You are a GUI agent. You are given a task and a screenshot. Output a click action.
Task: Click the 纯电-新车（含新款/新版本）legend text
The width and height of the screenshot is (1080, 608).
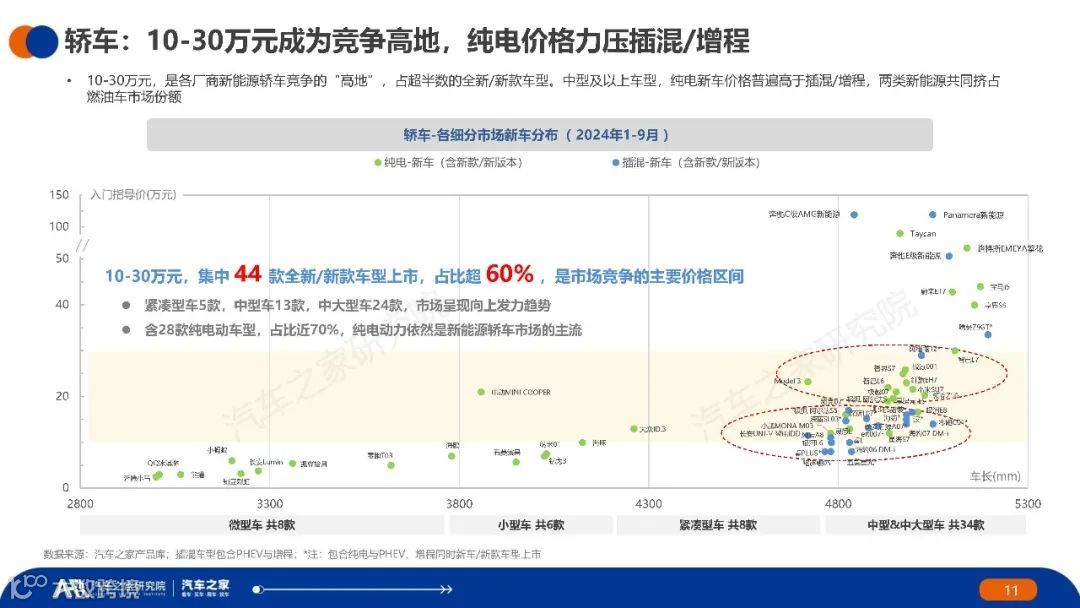pyautogui.click(x=453, y=163)
